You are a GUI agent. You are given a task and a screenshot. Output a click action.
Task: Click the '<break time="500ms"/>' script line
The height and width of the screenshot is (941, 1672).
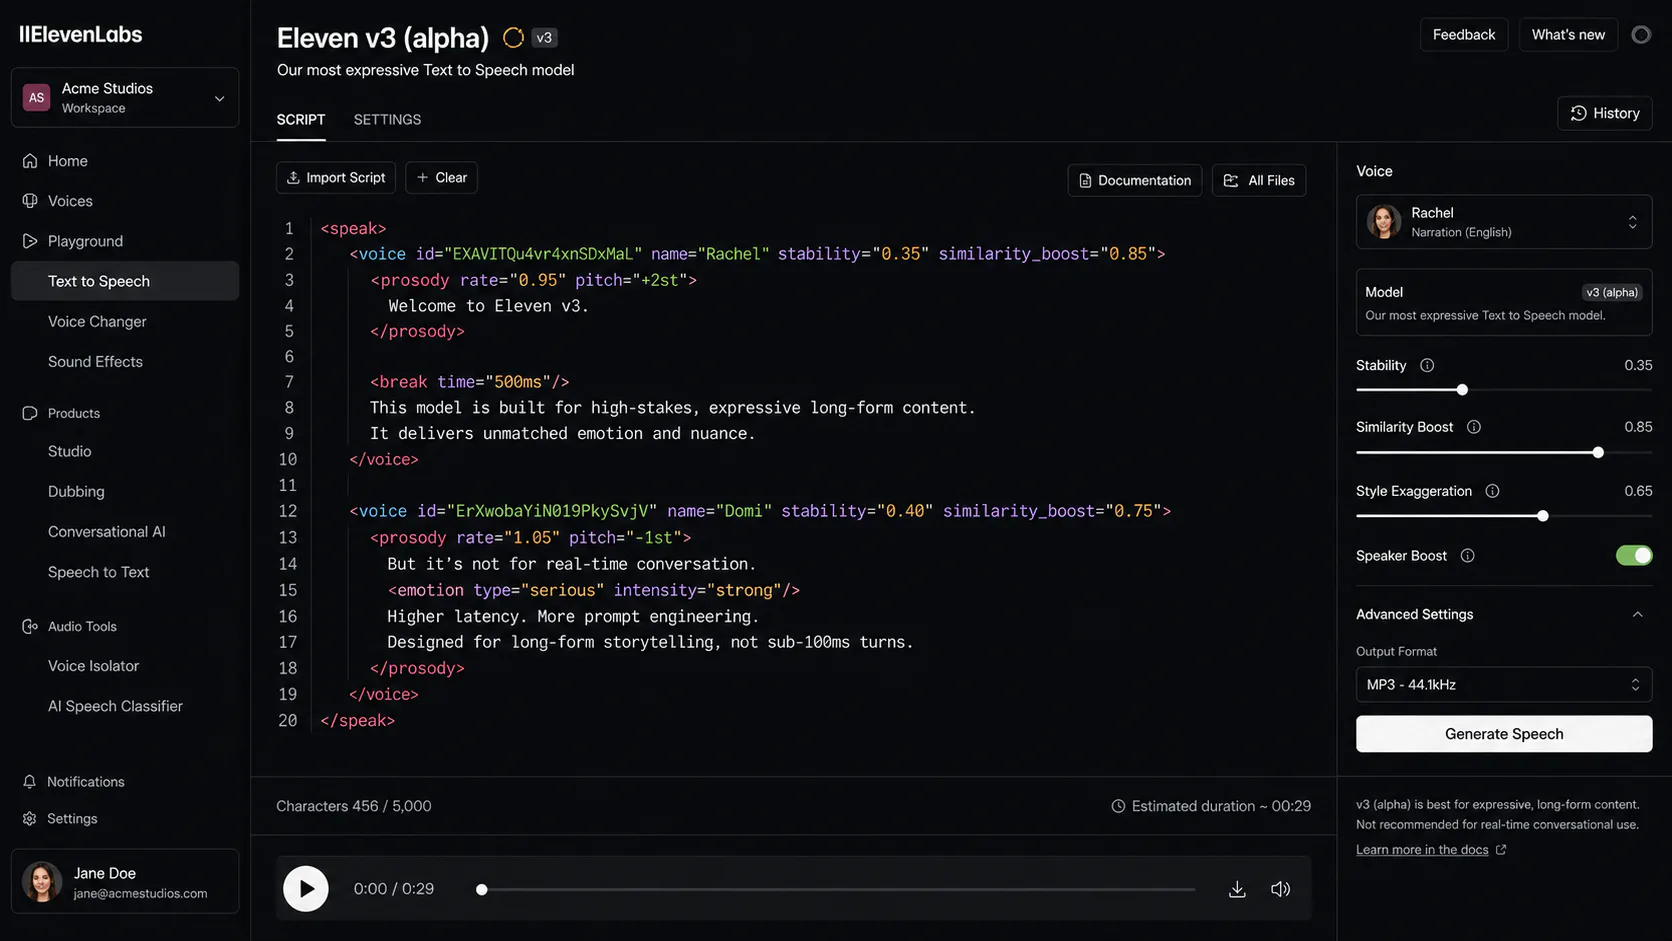[x=469, y=382]
